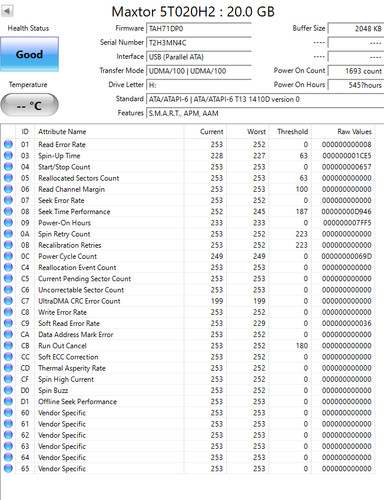Click the status icon for Seek Error Rate

pos(8,200)
